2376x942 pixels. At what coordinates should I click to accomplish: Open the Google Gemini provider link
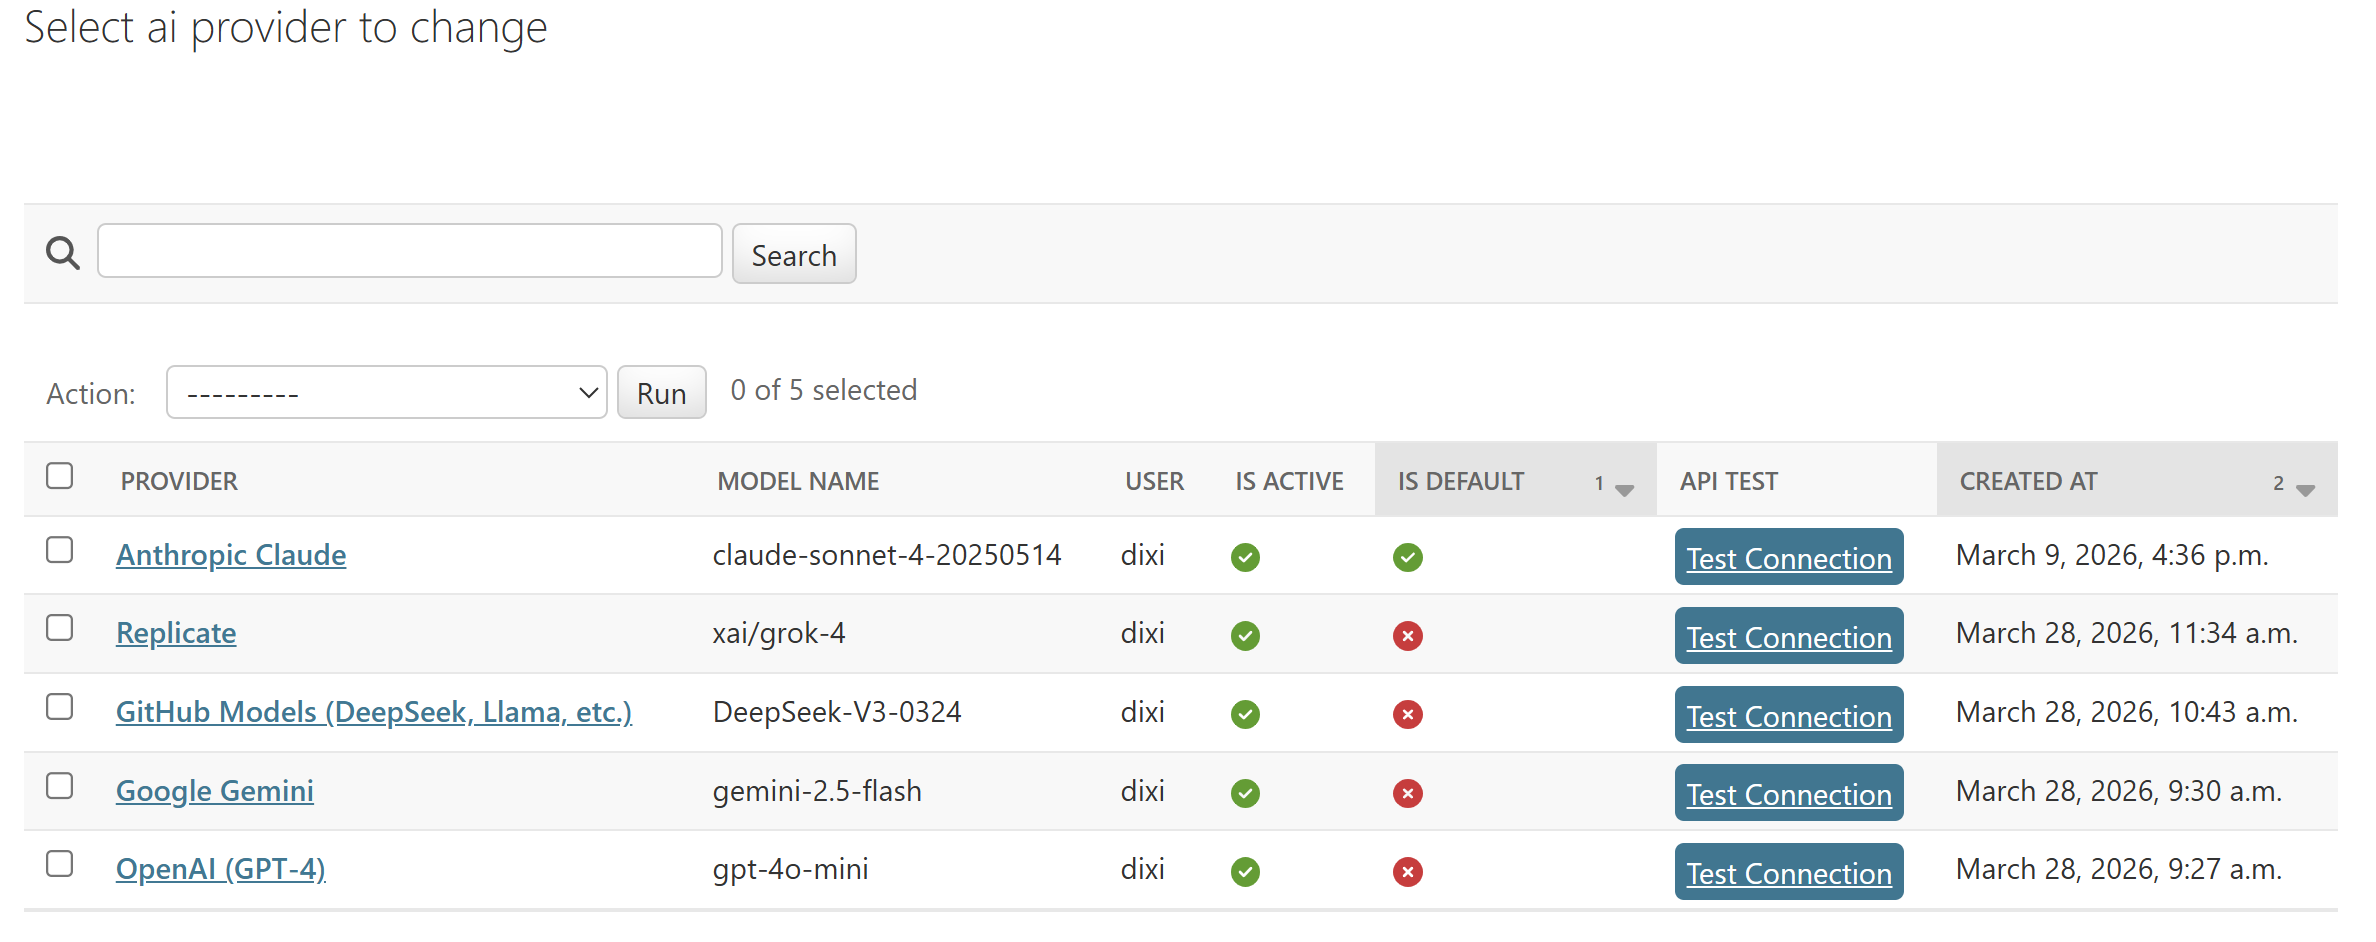pyautogui.click(x=215, y=791)
